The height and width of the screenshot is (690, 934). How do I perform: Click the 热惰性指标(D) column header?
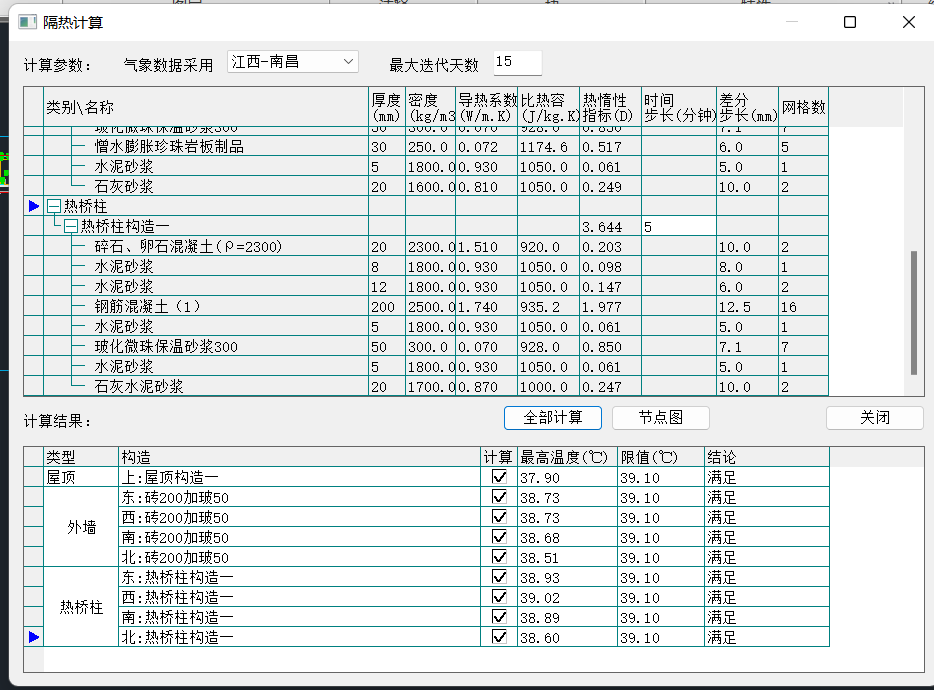(610, 108)
